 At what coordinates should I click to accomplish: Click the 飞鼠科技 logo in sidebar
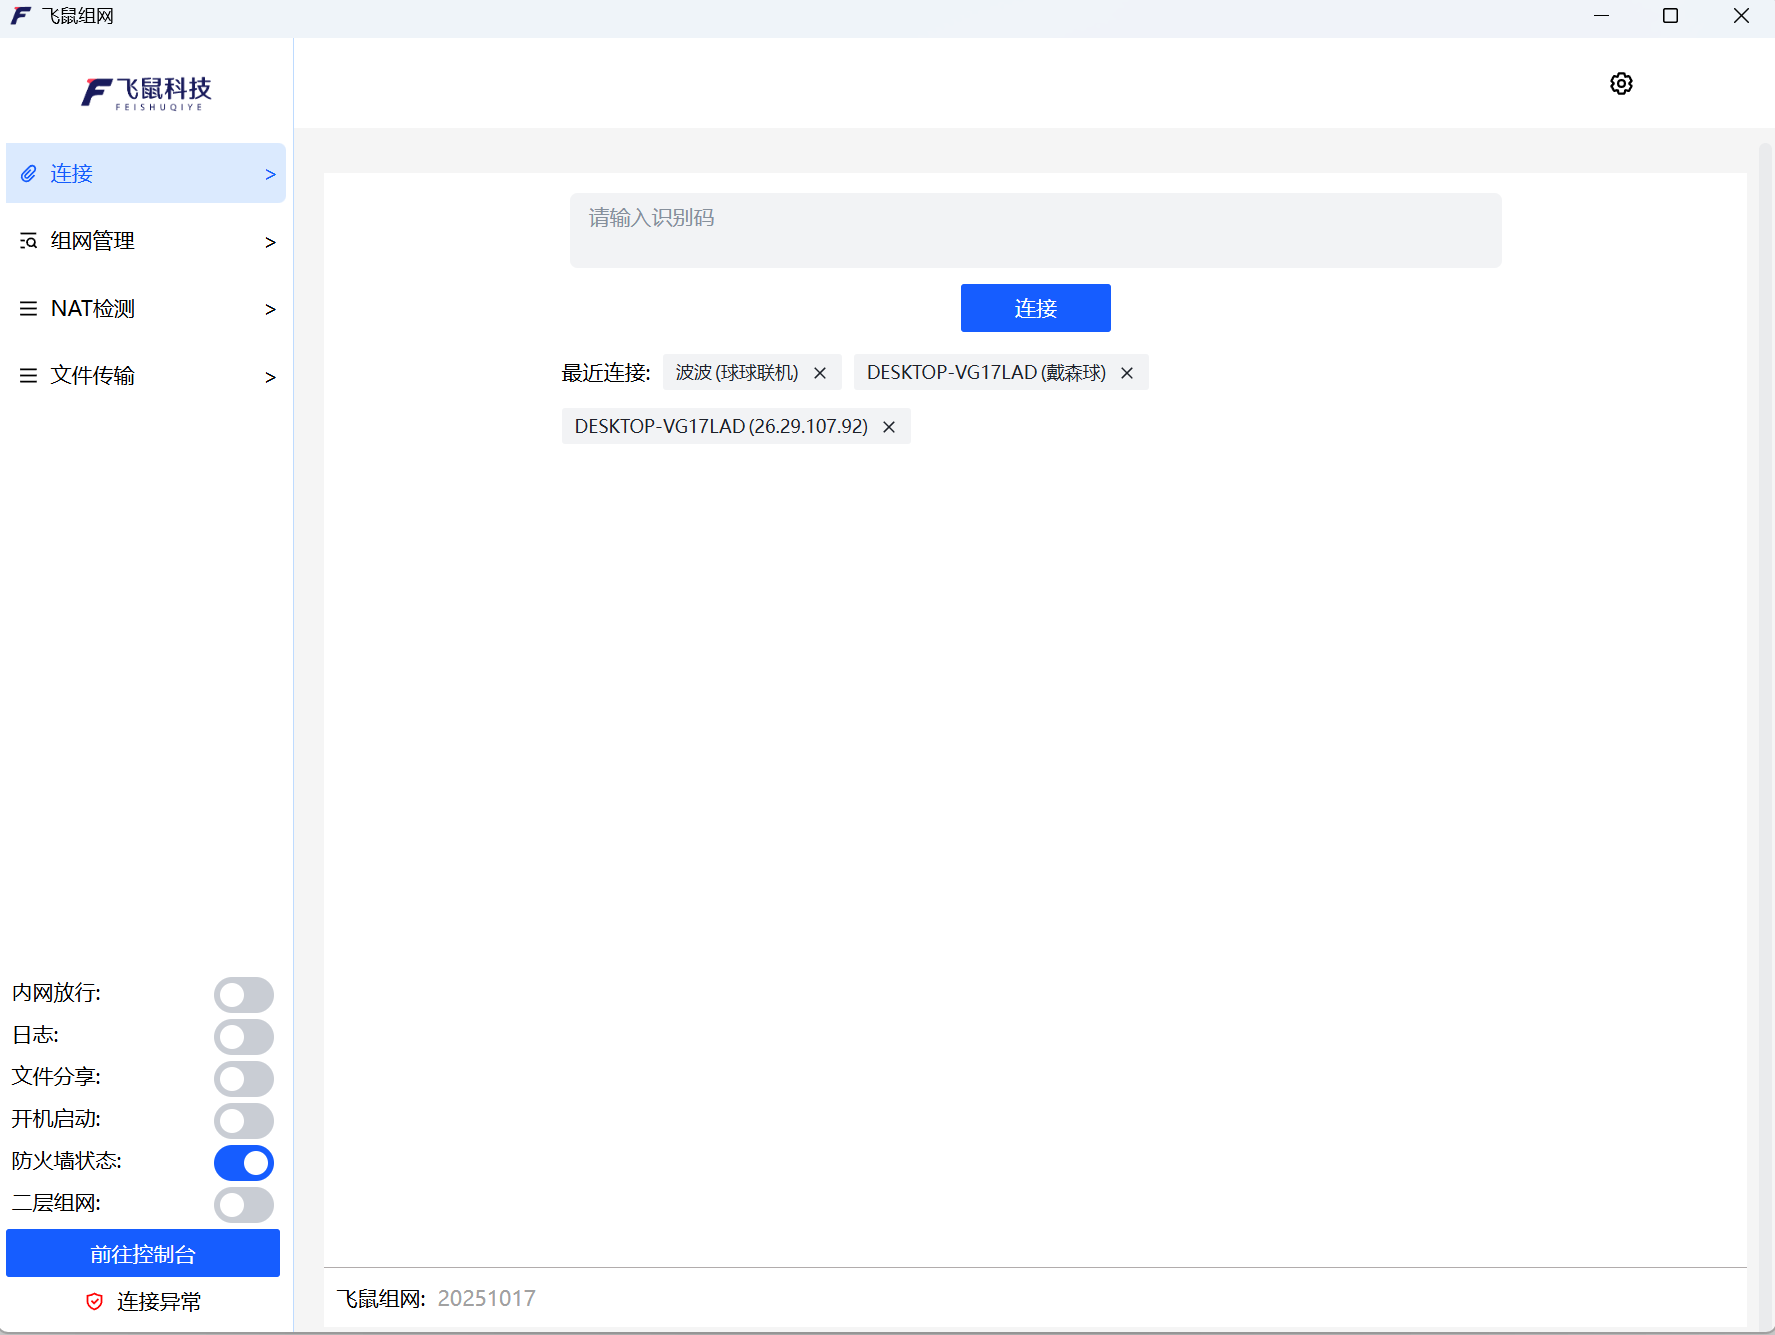coord(146,93)
